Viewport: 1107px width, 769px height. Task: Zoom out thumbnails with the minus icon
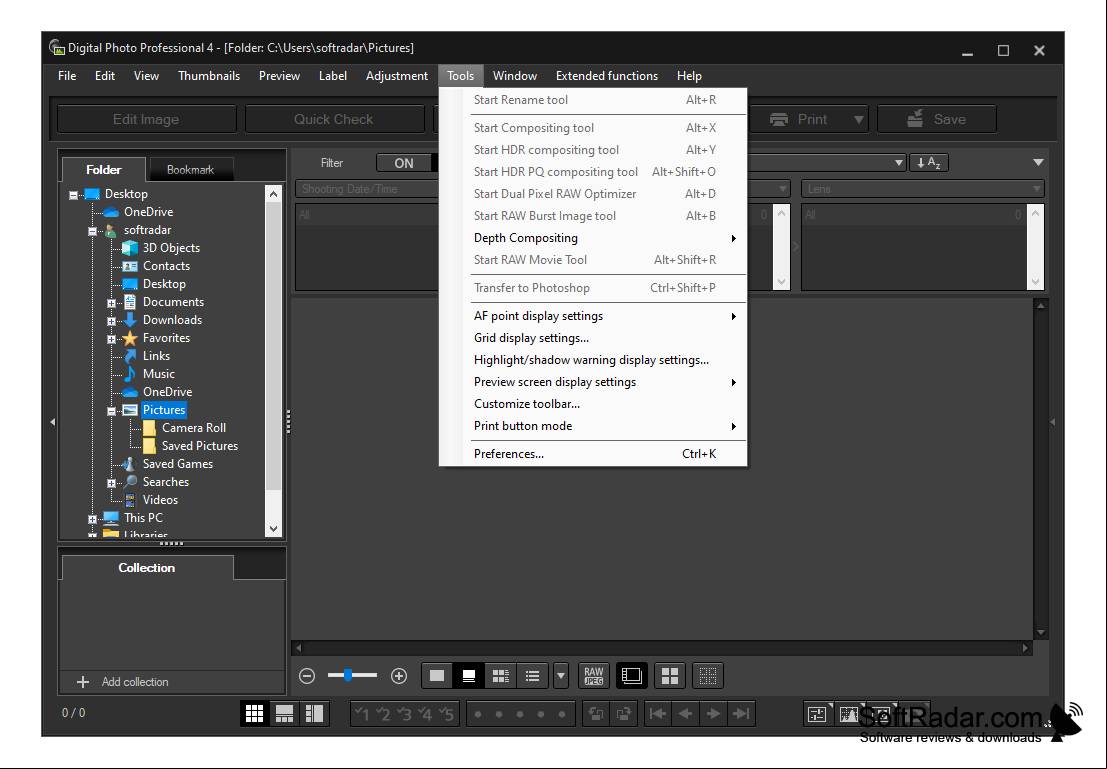coord(306,676)
